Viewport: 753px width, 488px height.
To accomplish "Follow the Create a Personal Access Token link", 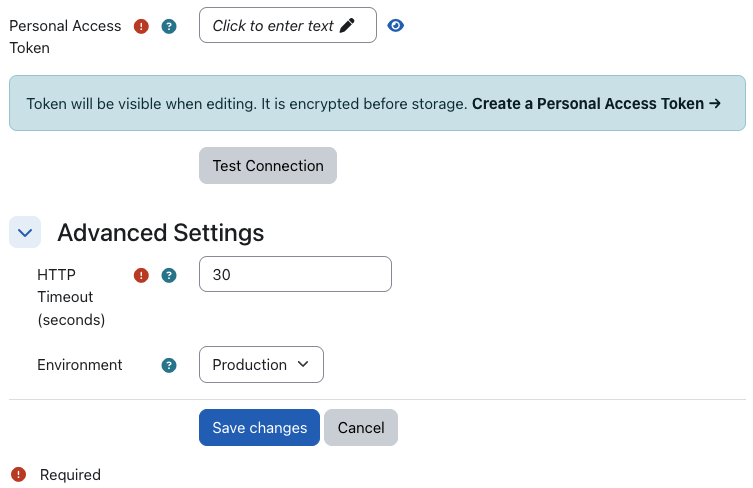I will pos(596,103).
